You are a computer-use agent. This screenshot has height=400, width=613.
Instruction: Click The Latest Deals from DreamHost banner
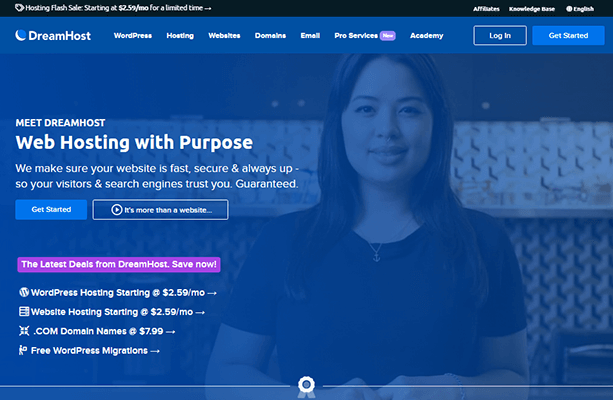(119, 264)
